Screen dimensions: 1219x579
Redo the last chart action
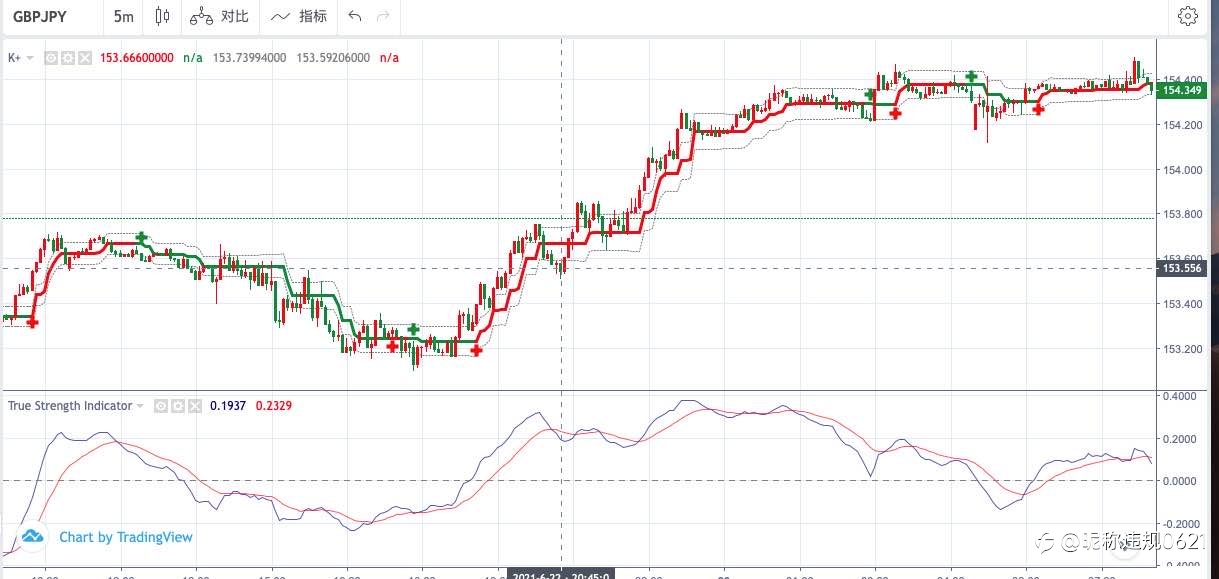tap(384, 16)
